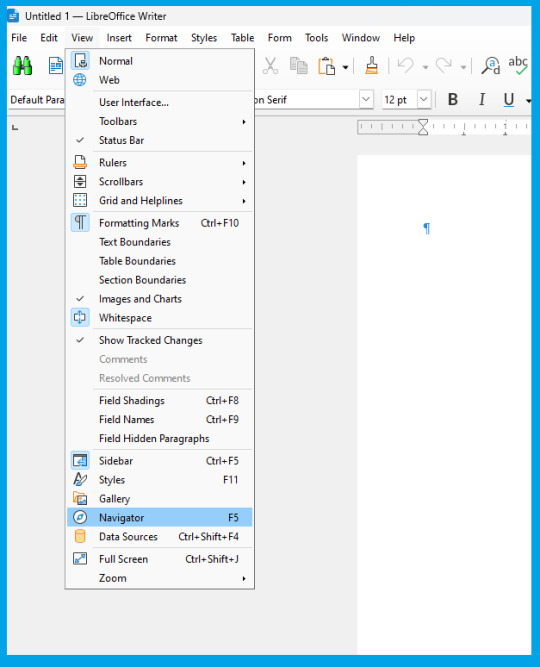Click the Copy toolbar icon

(x=298, y=66)
